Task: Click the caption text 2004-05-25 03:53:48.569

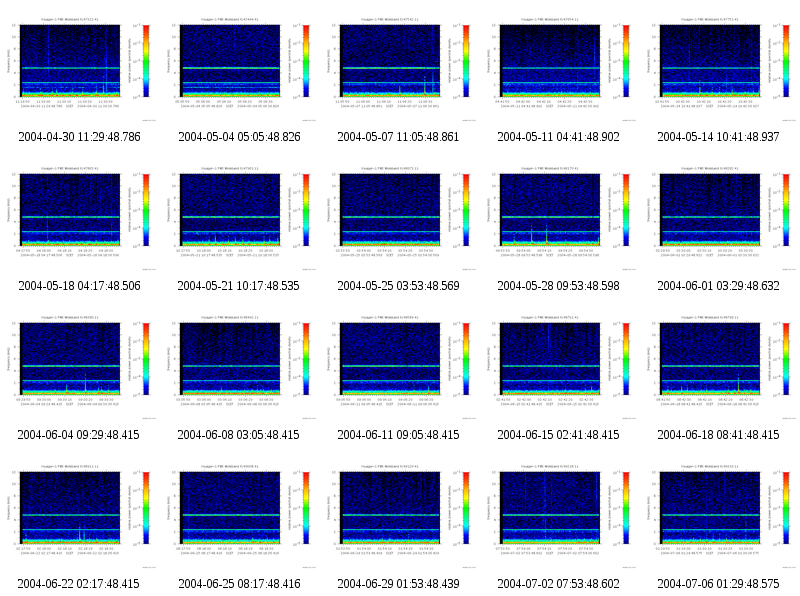Action: (x=398, y=286)
